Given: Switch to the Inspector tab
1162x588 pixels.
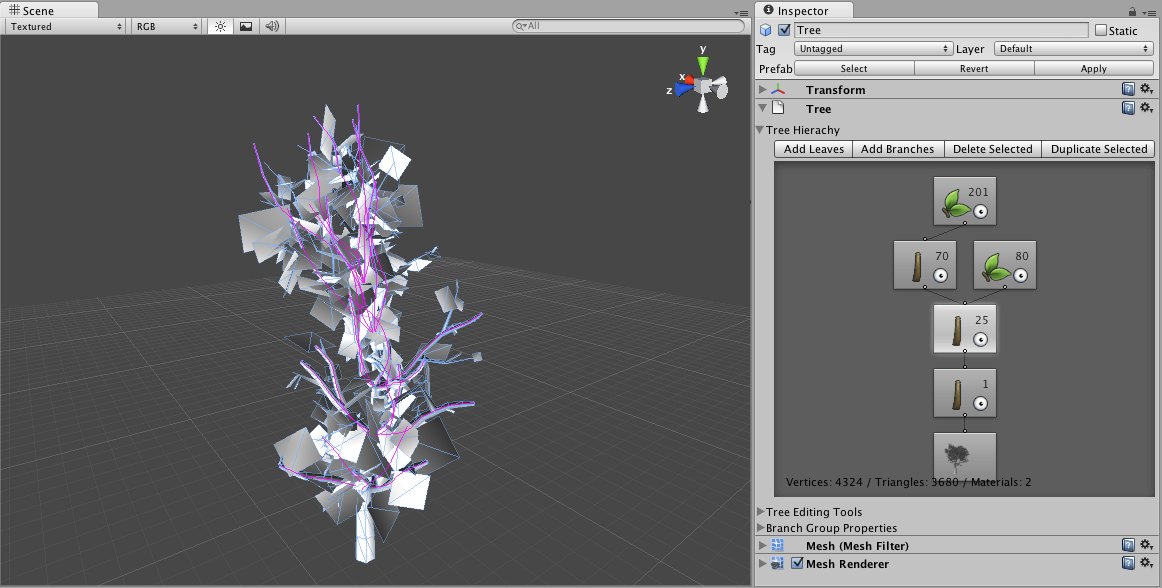Looking at the screenshot, I should pos(803,10).
